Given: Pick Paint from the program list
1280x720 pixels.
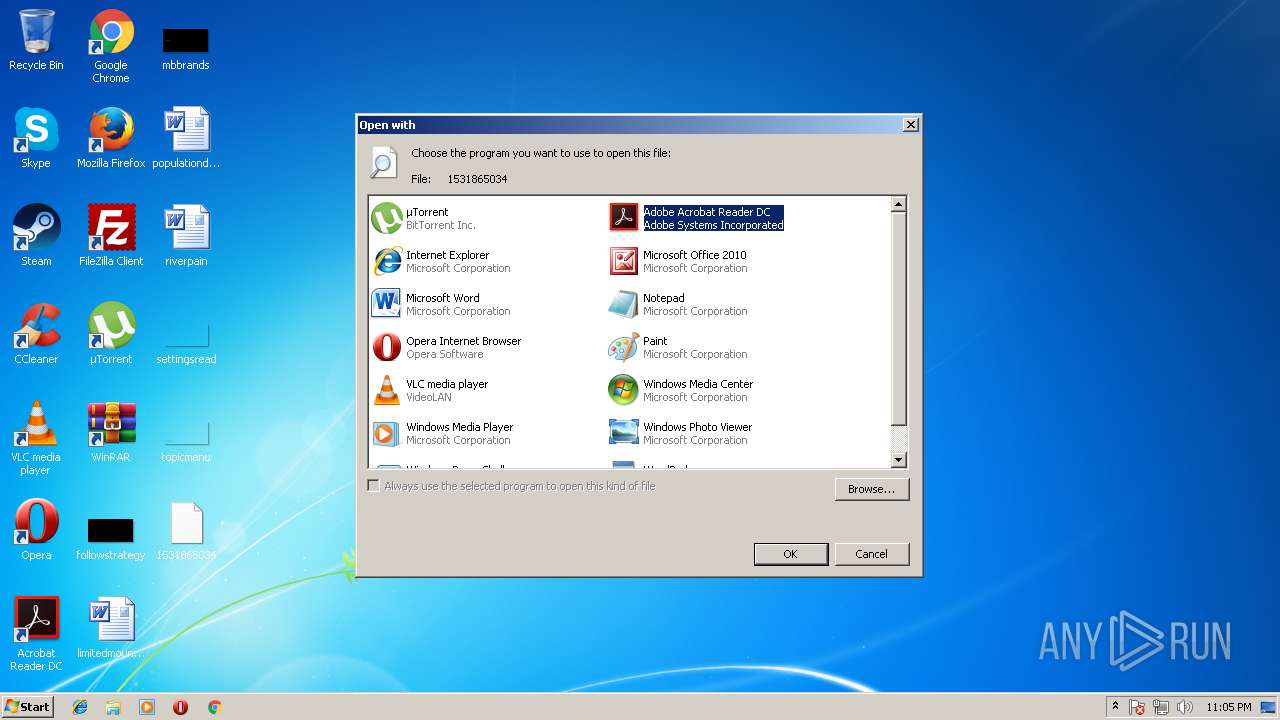Looking at the screenshot, I should pyautogui.click(x=678, y=347).
